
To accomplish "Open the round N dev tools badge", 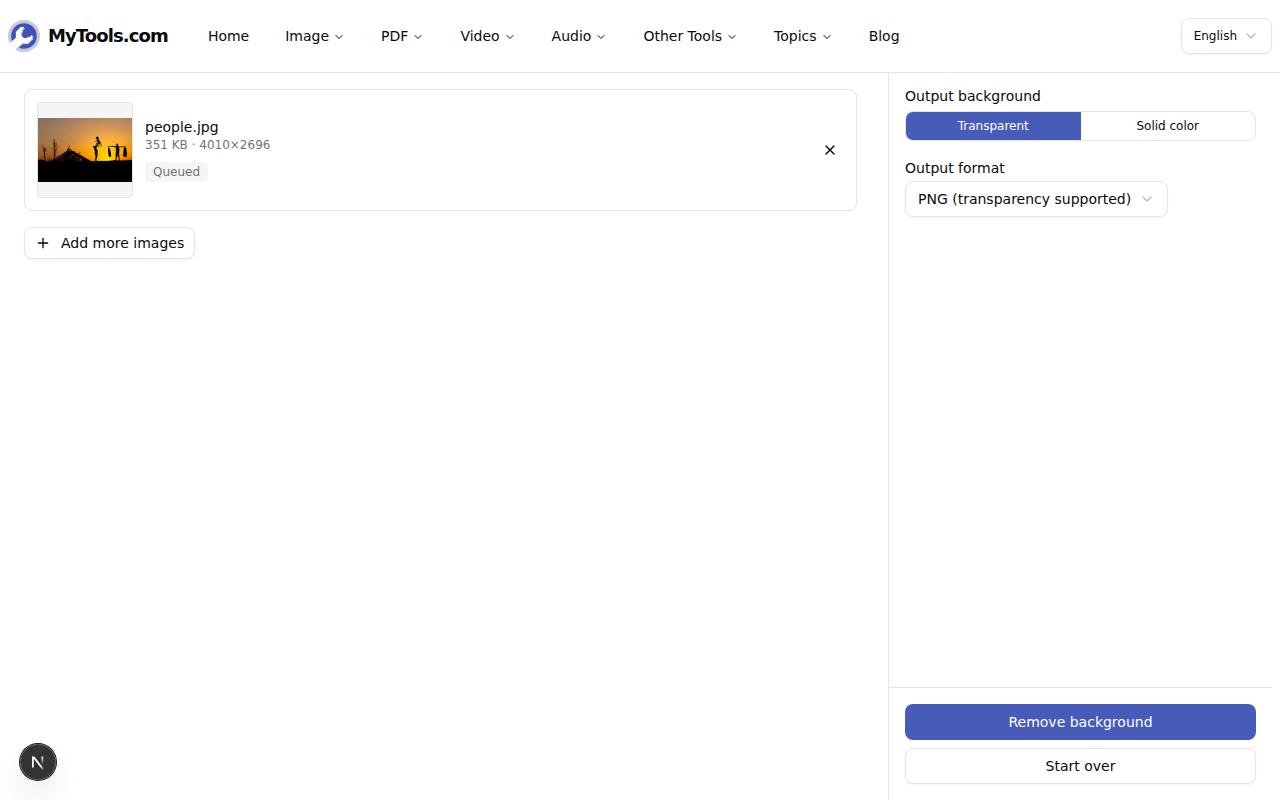I will click(x=38, y=762).
